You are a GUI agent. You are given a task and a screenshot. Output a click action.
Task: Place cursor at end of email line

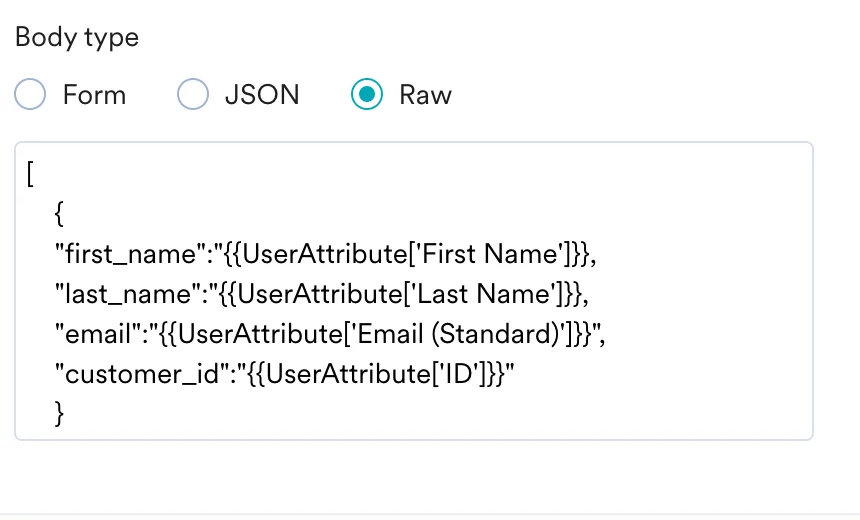606,334
